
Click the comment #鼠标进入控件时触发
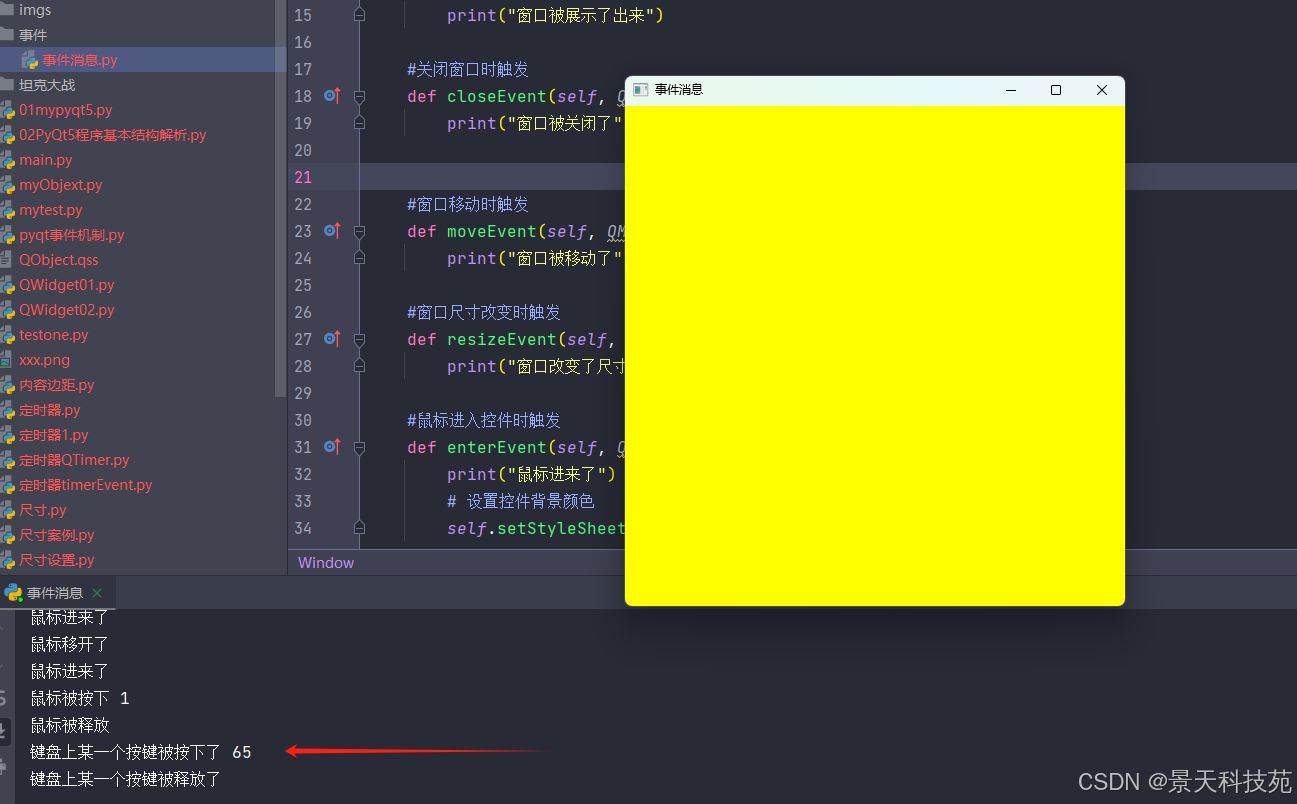(x=484, y=420)
